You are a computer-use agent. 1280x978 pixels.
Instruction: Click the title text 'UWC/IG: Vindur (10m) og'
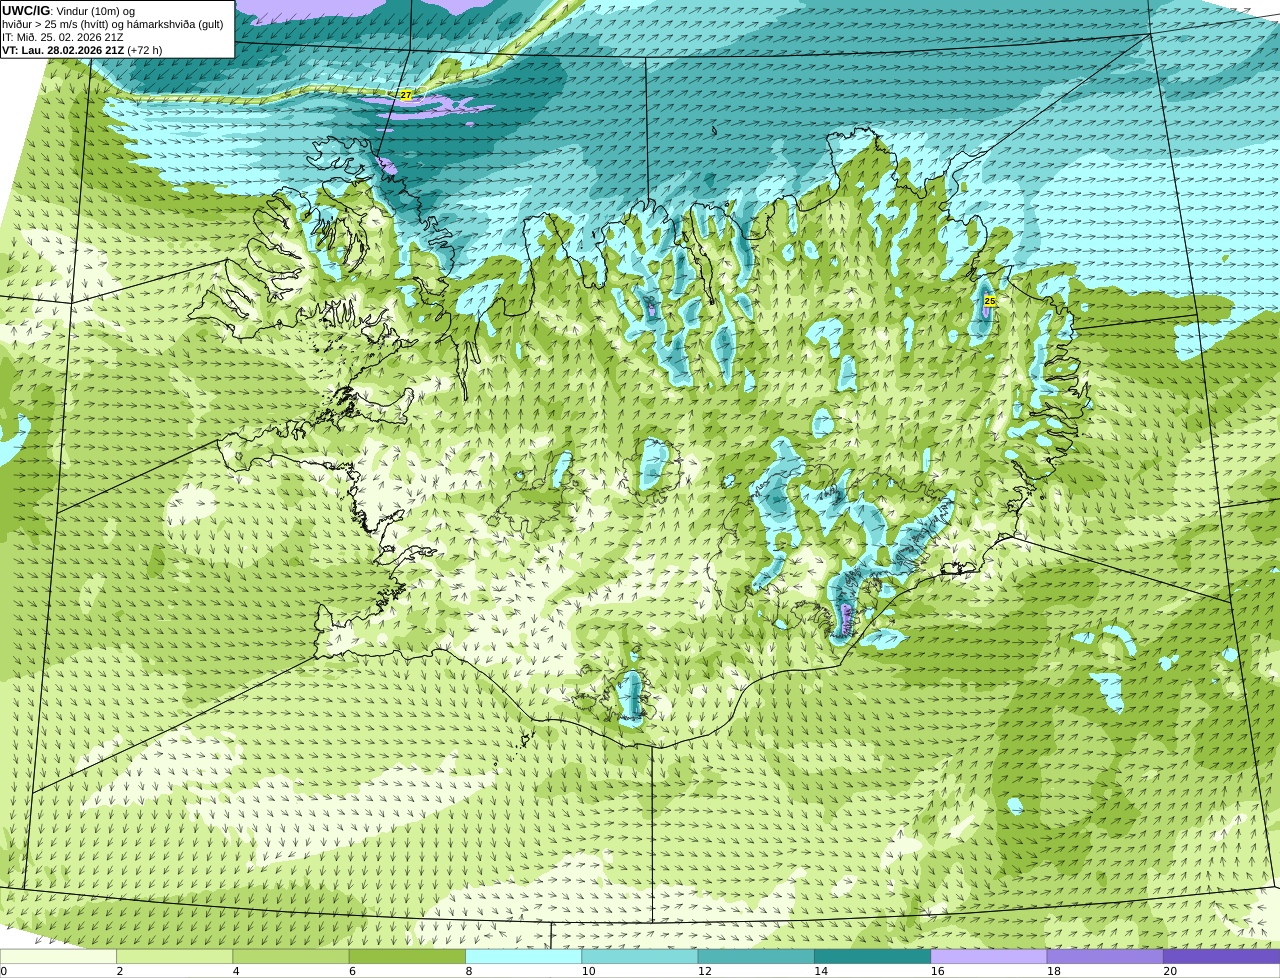[68, 11]
